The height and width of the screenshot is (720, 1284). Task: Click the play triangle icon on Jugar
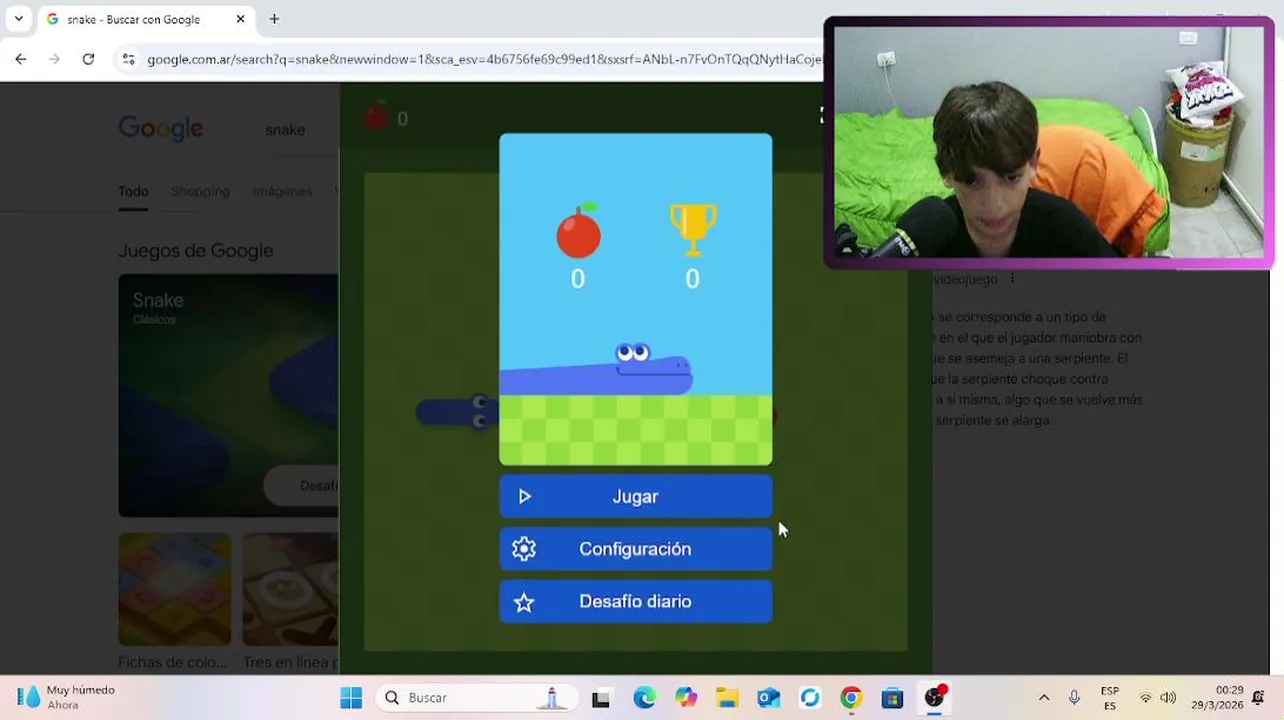[x=525, y=497]
